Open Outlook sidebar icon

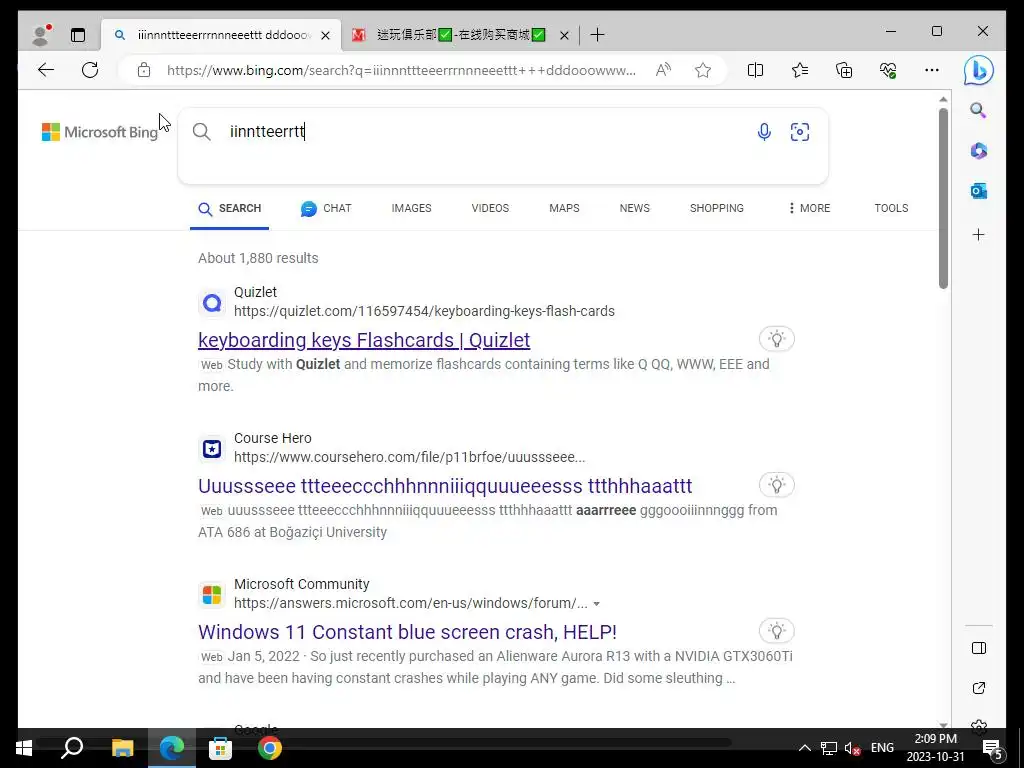tap(978, 191)
